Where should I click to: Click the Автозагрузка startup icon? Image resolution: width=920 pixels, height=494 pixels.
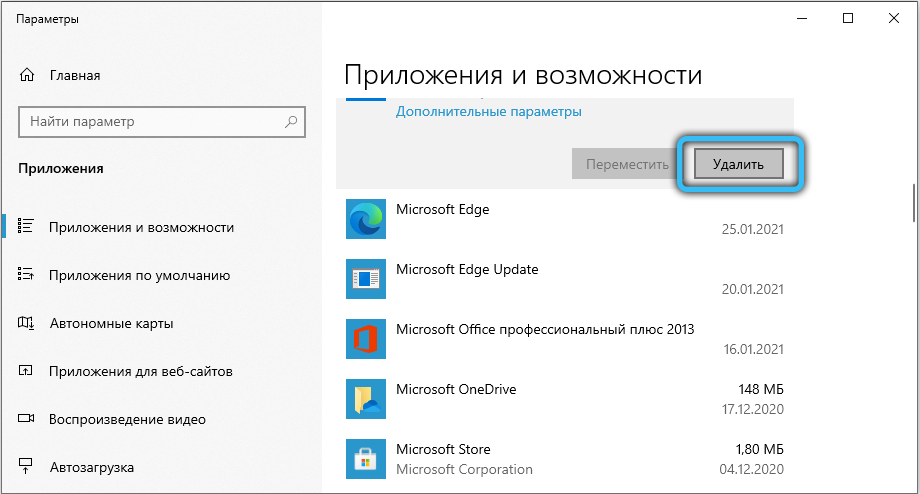click(x=27, y=467)
